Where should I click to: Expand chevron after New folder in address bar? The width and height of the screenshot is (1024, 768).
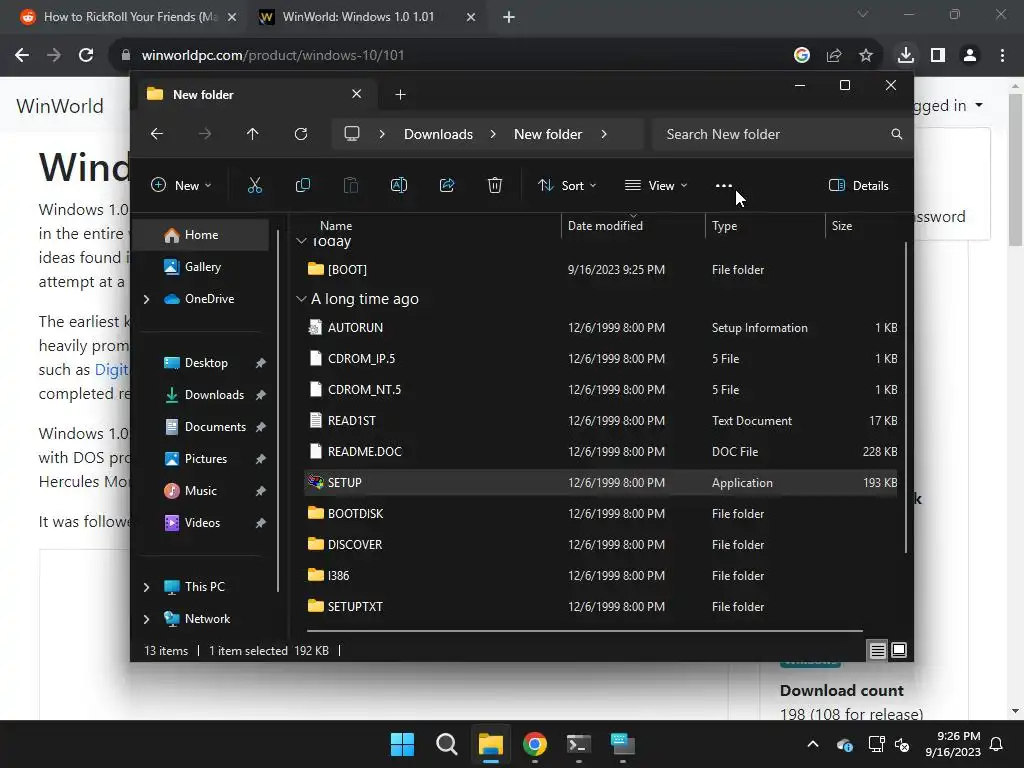click(x=604, y=134)
